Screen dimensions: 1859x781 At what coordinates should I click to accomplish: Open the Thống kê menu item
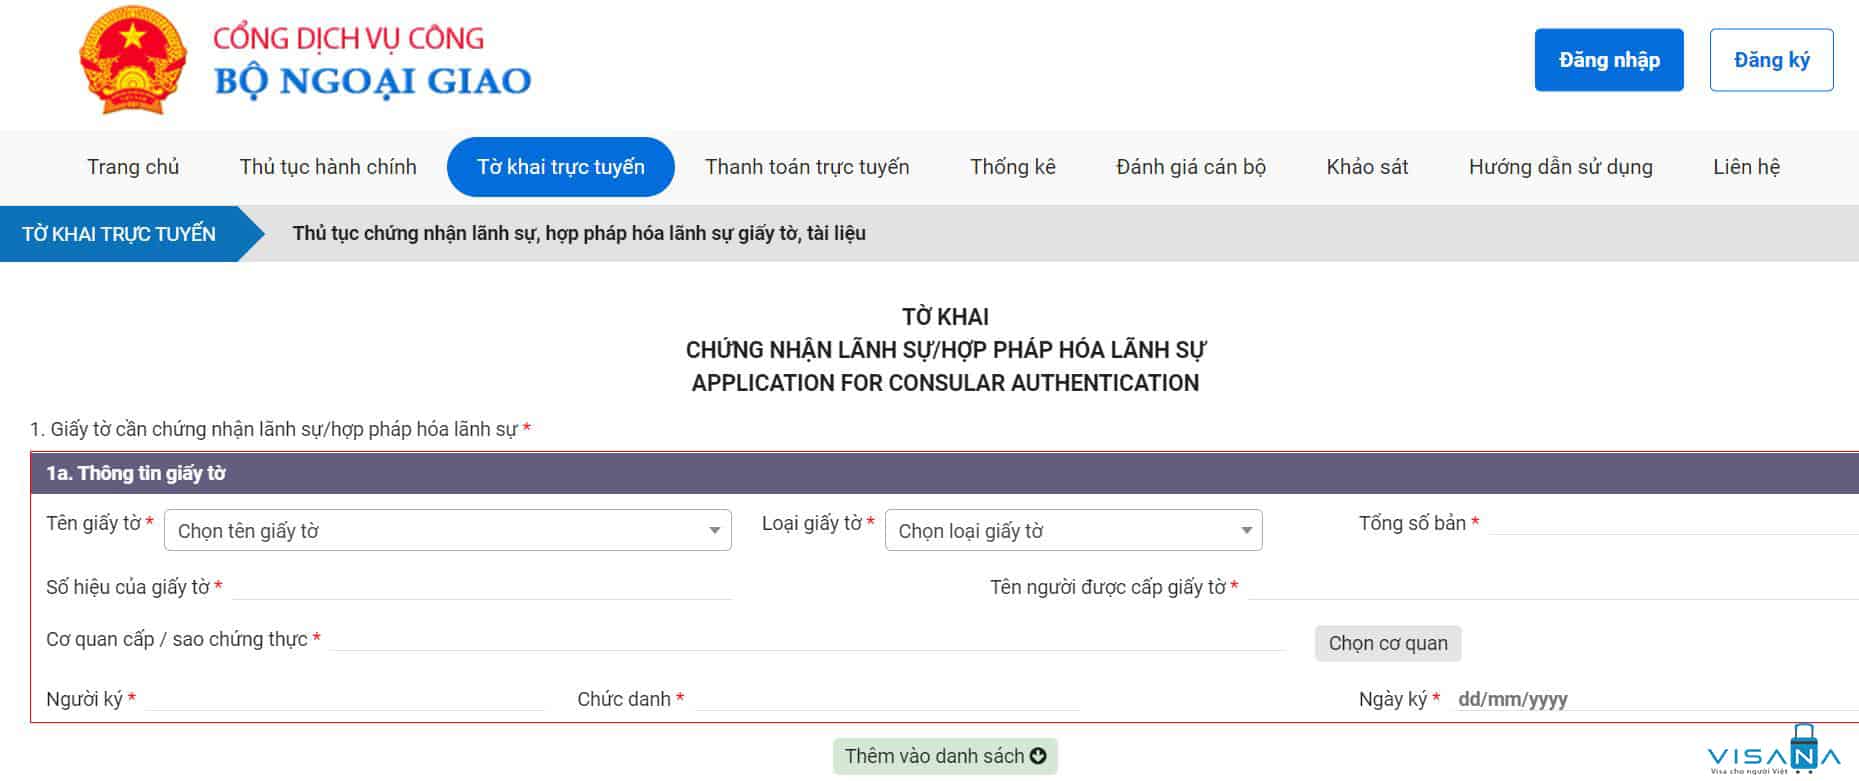pos(1013,167)
